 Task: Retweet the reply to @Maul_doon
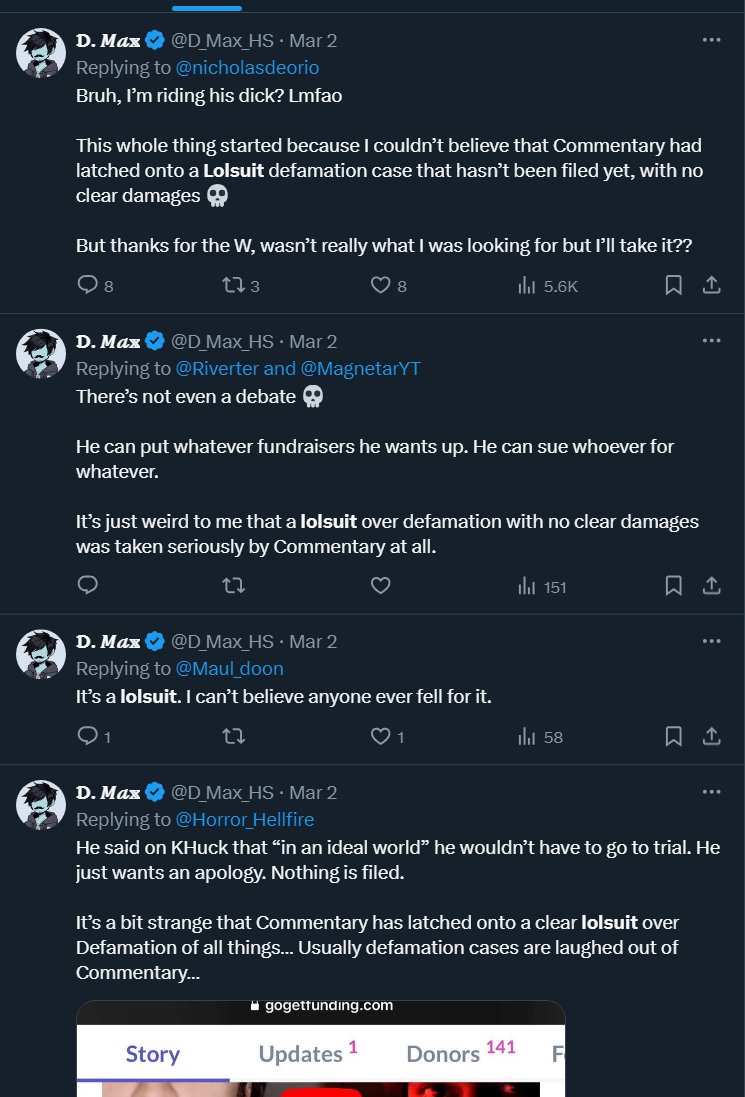pos(234,736)
